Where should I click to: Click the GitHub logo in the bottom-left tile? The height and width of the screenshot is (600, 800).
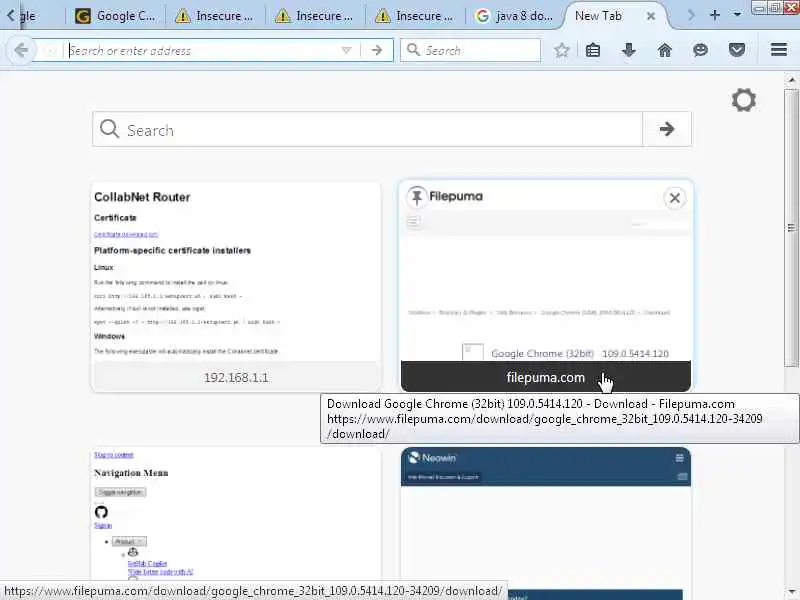click(x=101, y=512)
